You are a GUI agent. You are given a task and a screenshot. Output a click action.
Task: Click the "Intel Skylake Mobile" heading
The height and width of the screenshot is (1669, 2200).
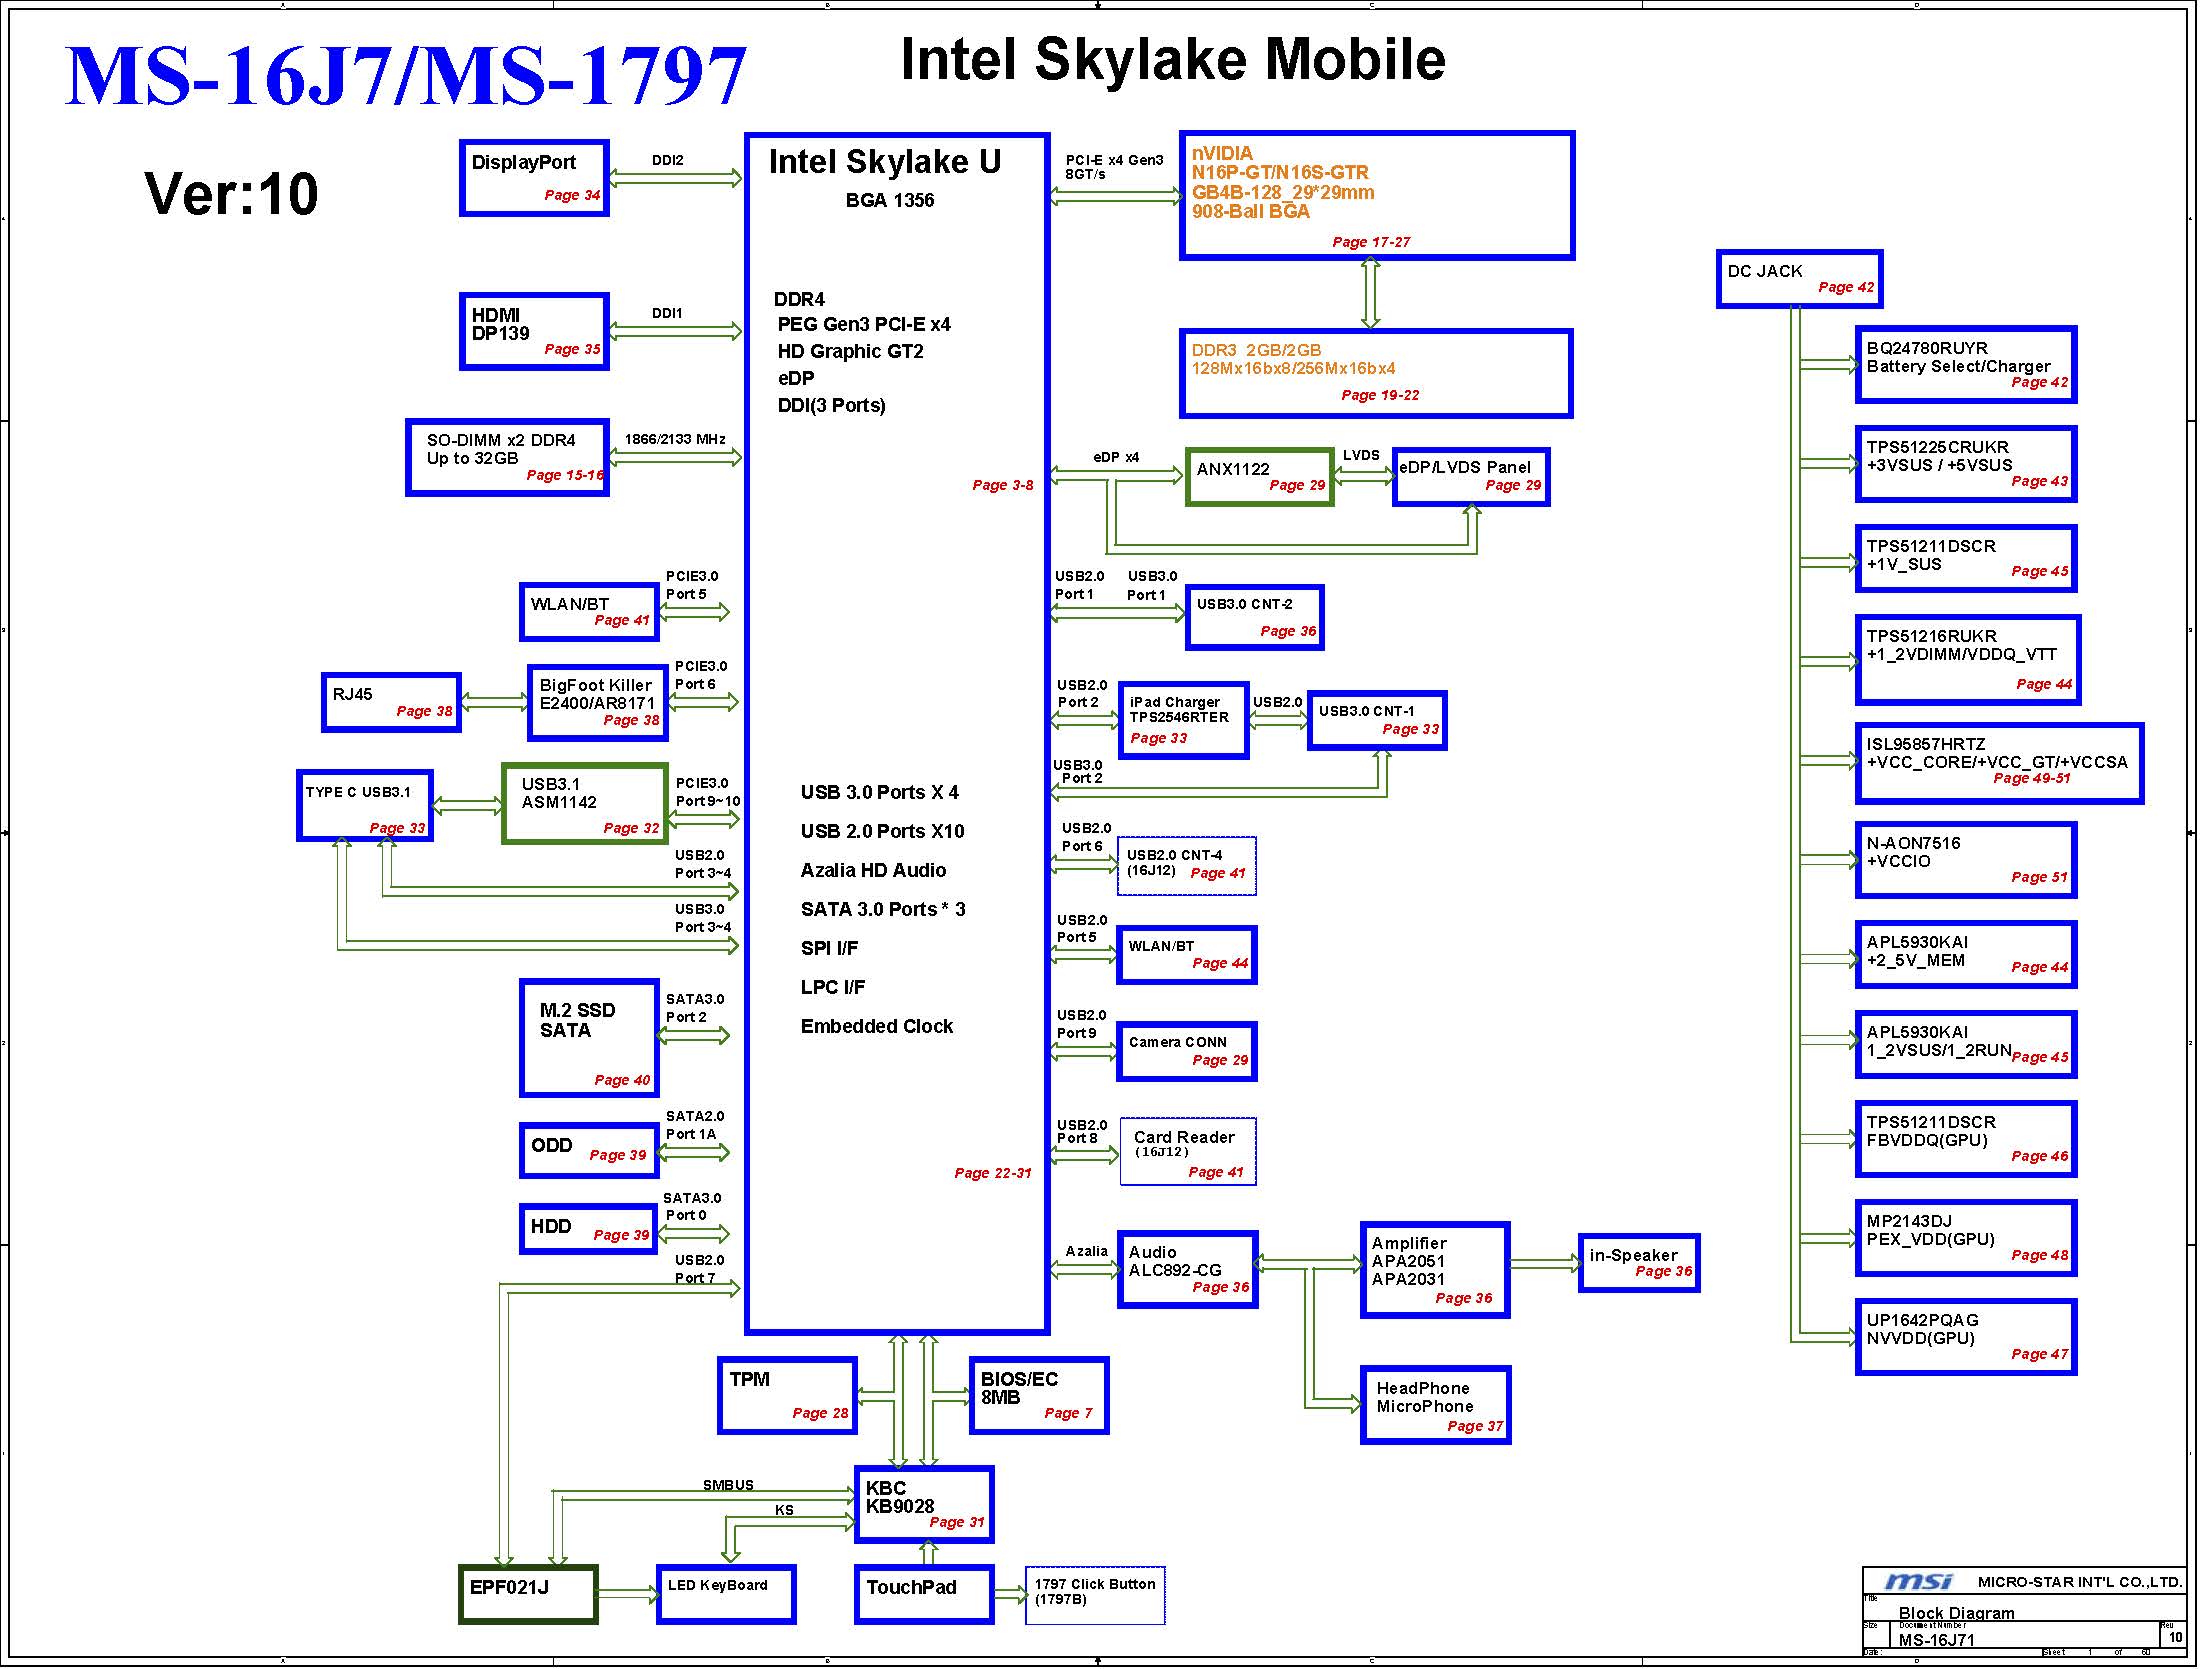(1173, 59)
